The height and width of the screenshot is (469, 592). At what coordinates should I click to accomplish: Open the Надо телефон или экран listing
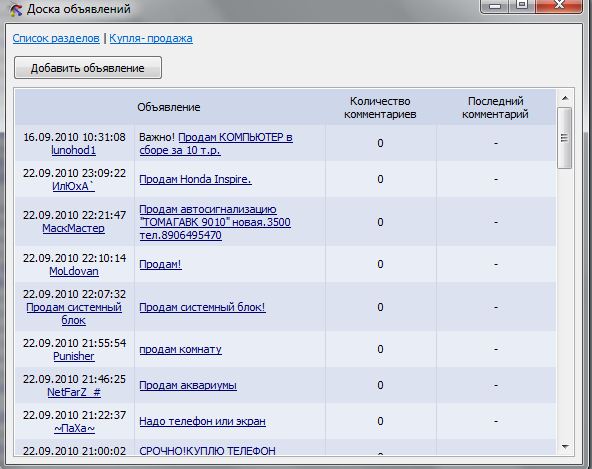coord(202,421)
